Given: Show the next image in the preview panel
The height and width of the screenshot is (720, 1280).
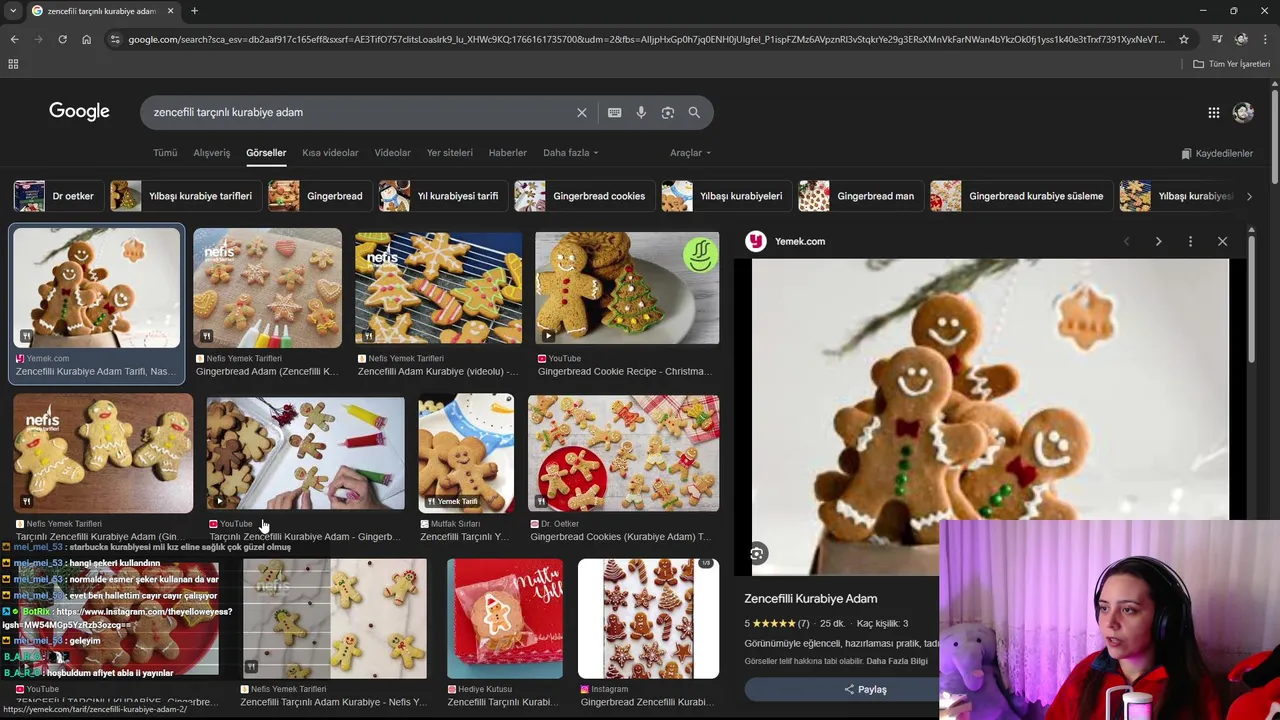Looking at the screenshot, I should tap(1158, 241).
